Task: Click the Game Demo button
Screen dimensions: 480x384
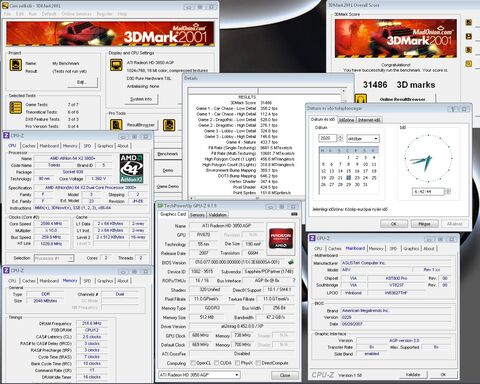Action: [x=168, y=186]
